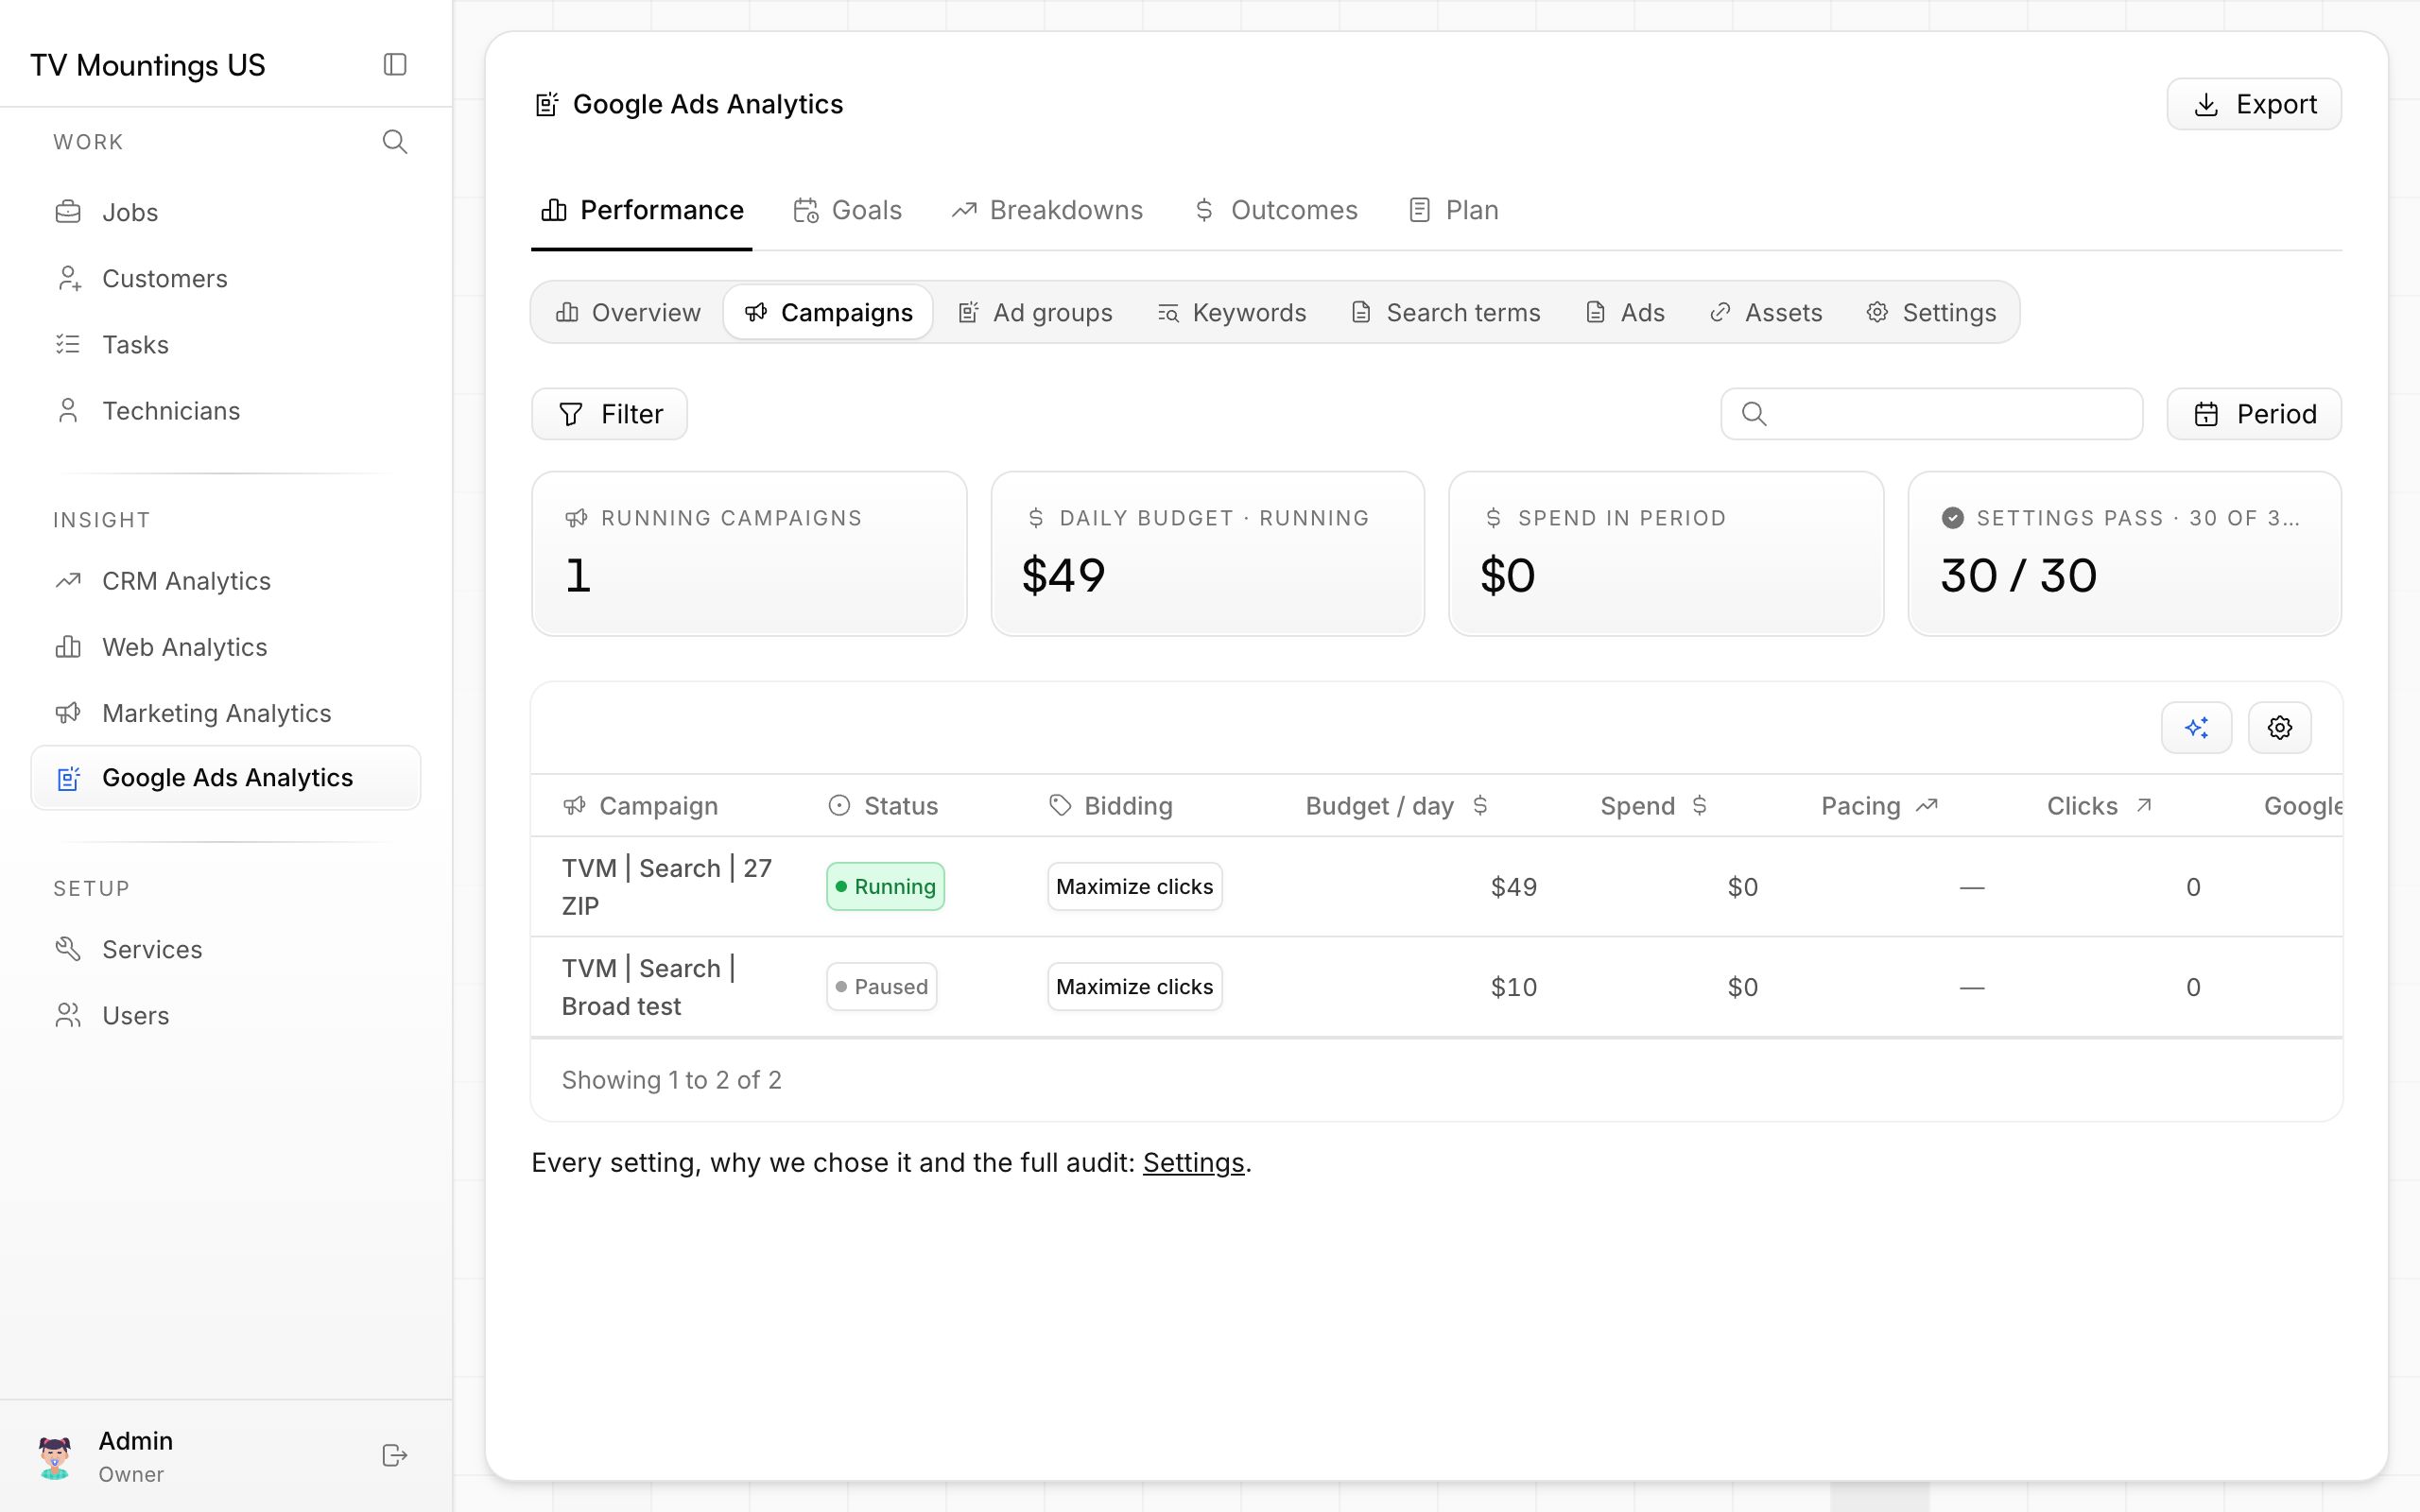Screen dimensions: 2420x1512
Task: Open table column settings gear
Action: click(2279, 728)
